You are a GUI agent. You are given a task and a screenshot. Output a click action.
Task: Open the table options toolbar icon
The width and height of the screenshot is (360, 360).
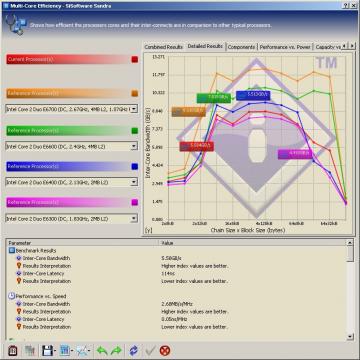click(x=64, y=351)
